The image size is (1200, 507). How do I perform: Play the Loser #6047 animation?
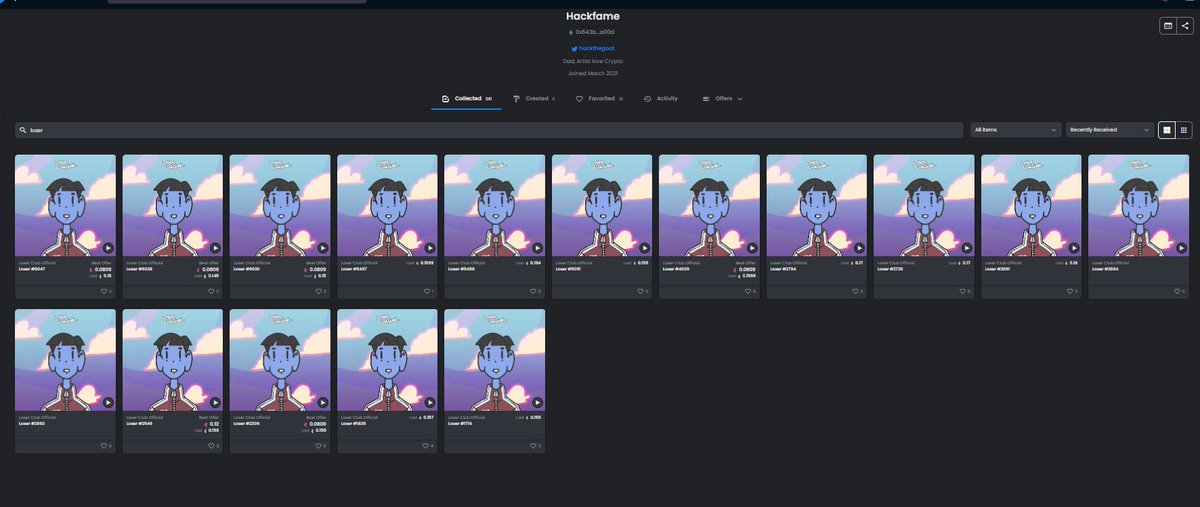coord(108,248)
